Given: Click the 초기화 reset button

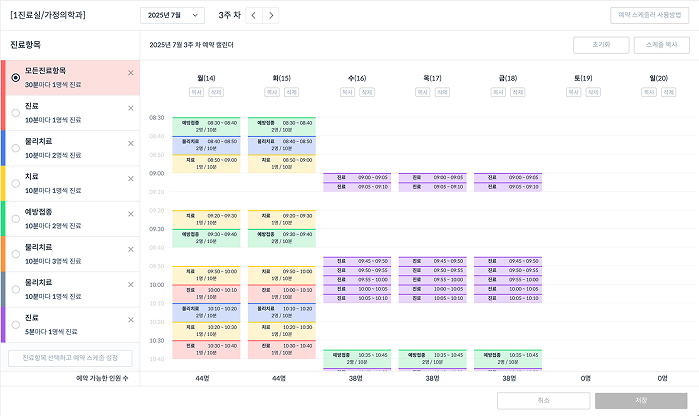Looking at the screenshot, I should [x=601, y=45].
